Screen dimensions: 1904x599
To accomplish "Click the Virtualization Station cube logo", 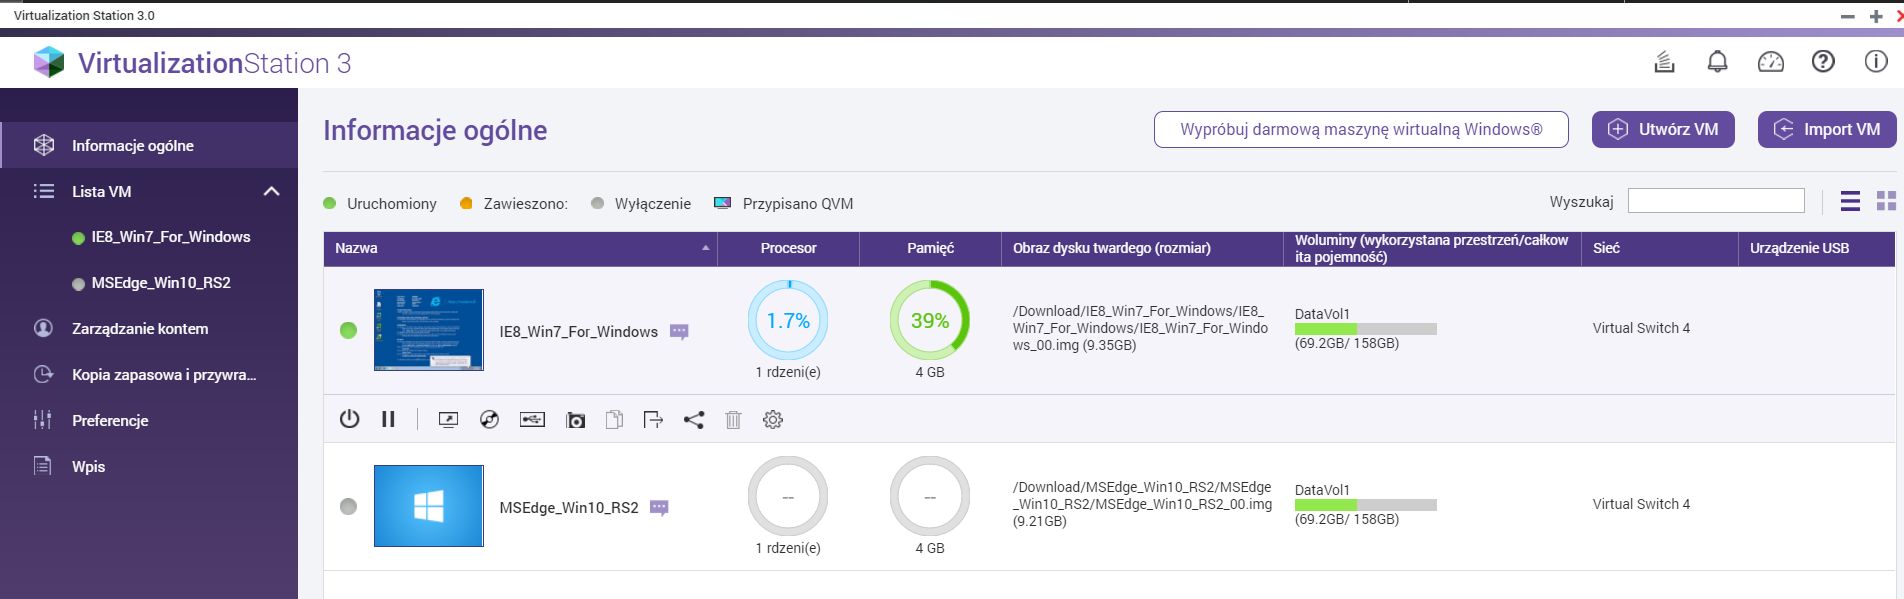I will [x=48, y=63].
